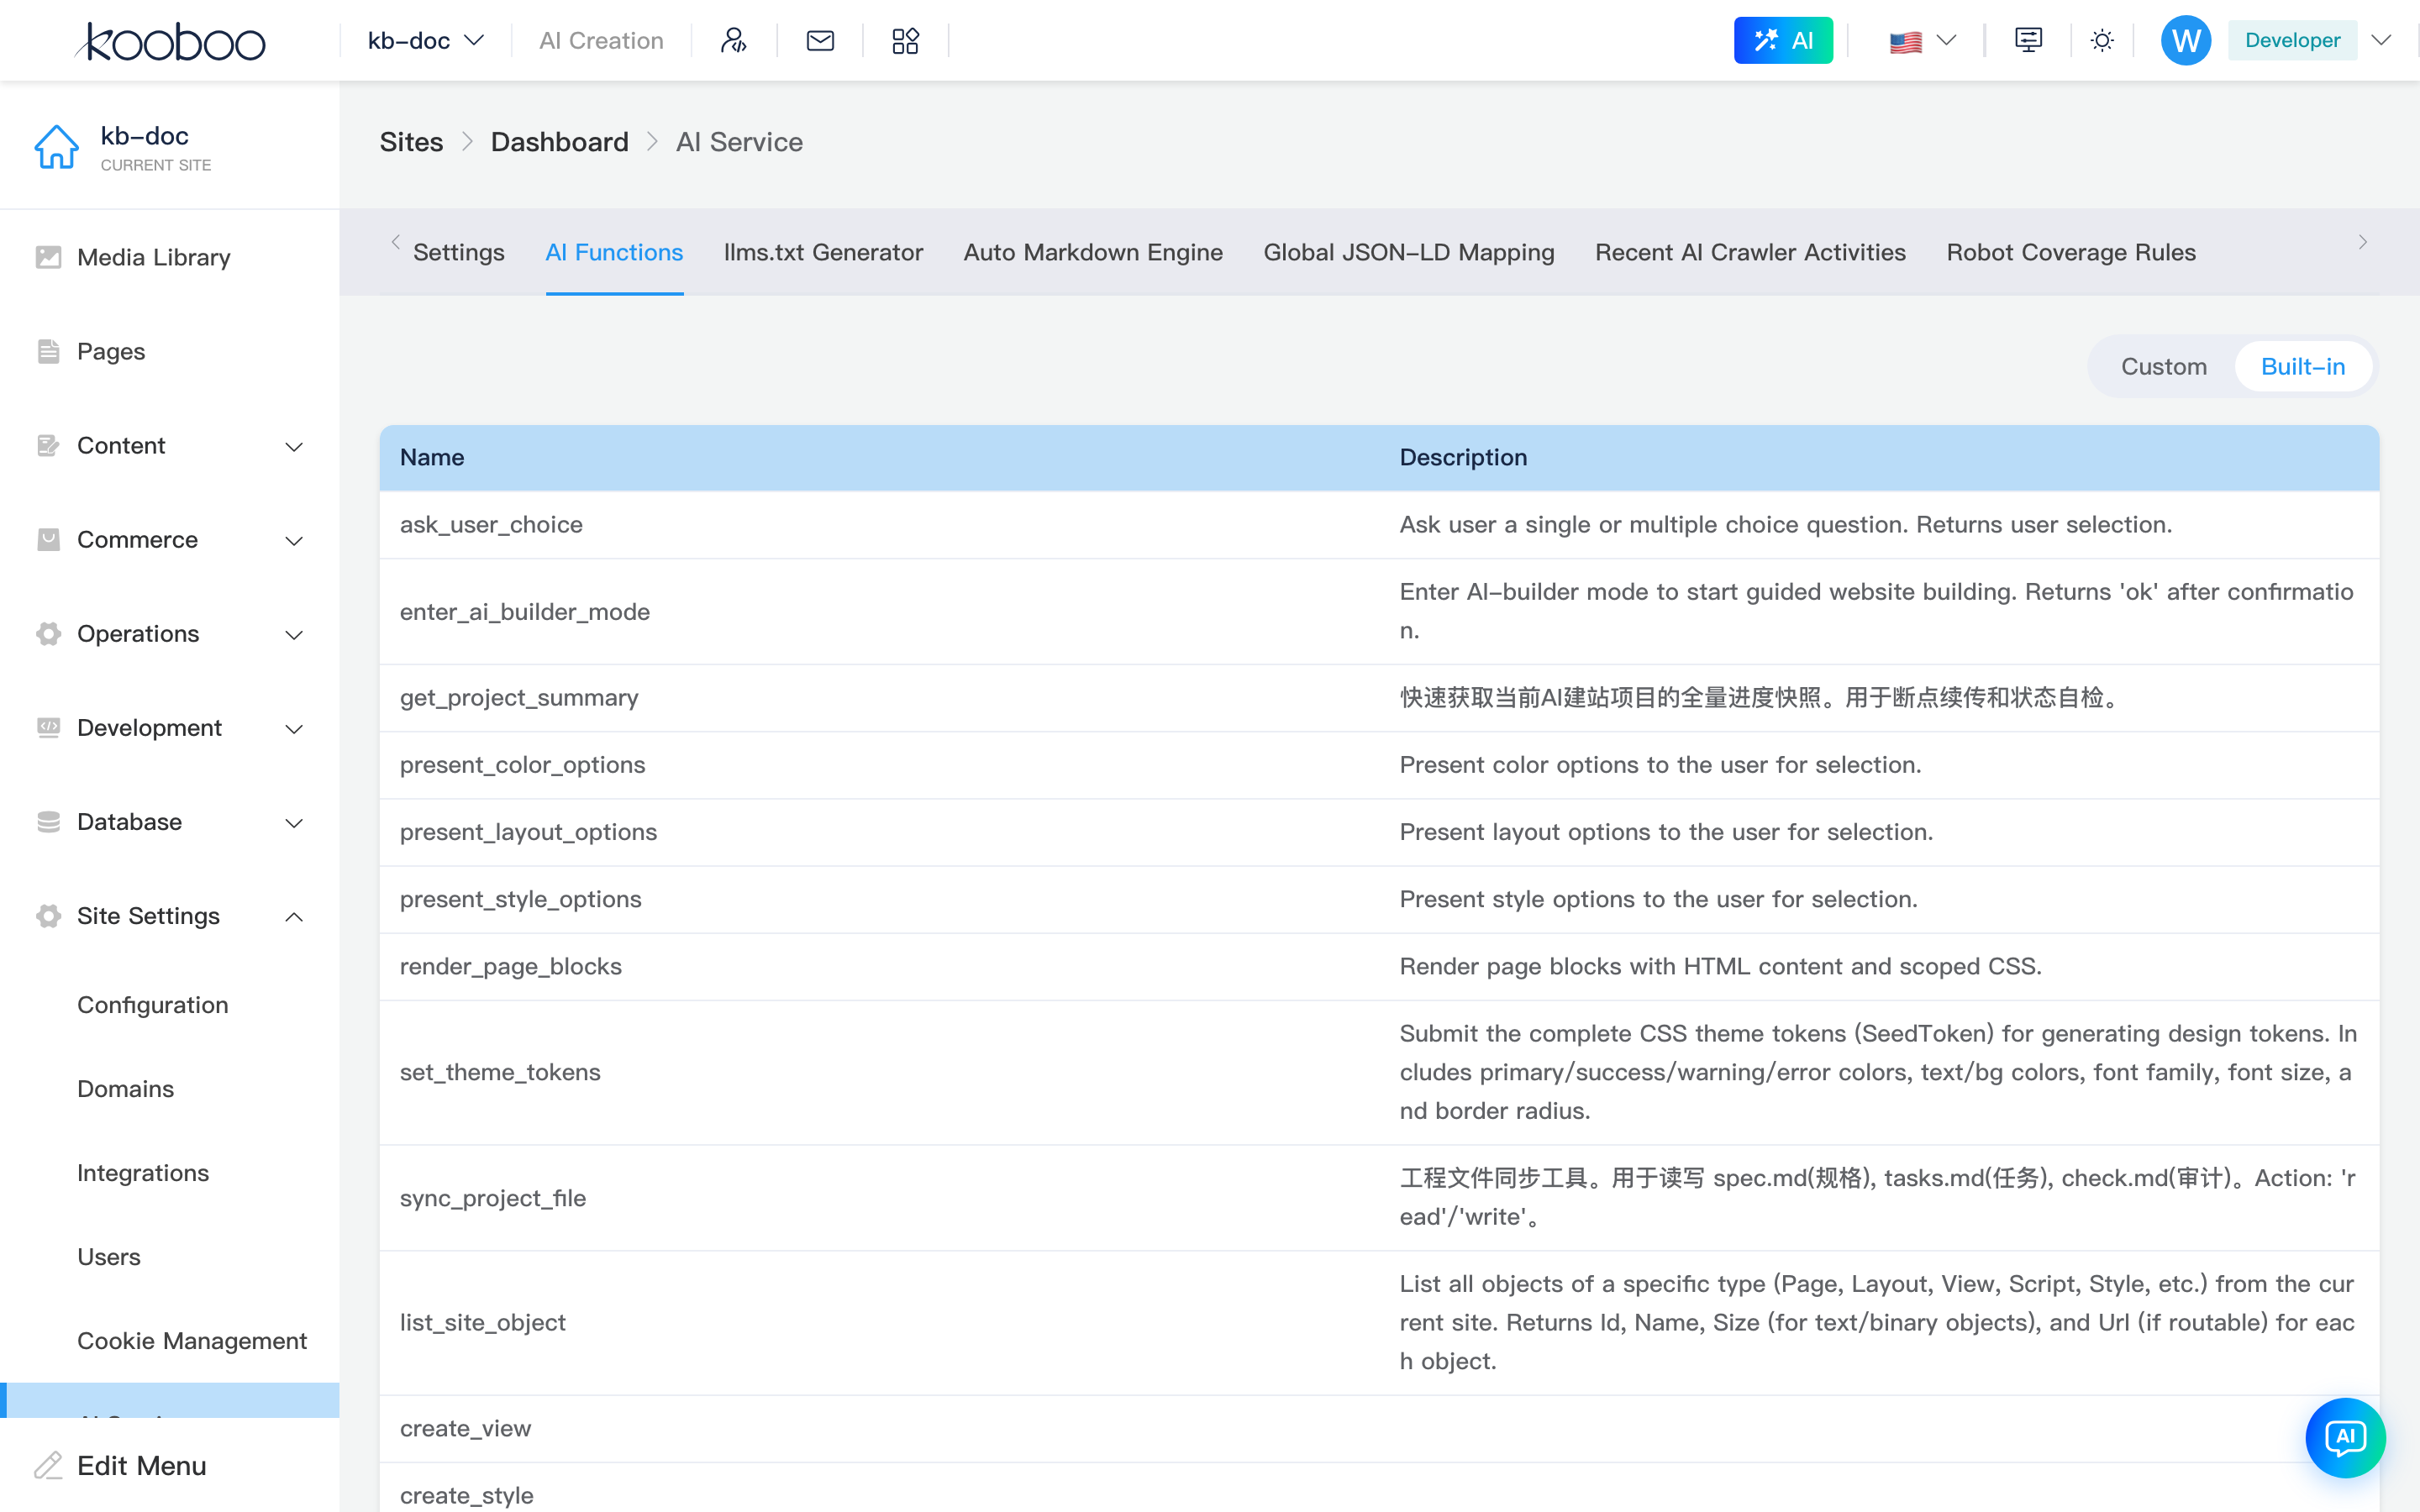
Task: Click the present_color_options row name
Action: pyautogui.click(x=522, y=764)
